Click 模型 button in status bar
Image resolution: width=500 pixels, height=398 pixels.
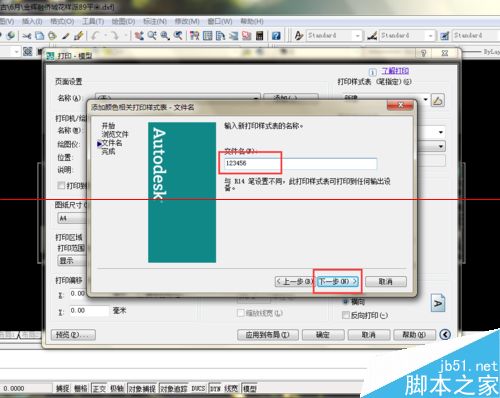(x=250, y=388)
